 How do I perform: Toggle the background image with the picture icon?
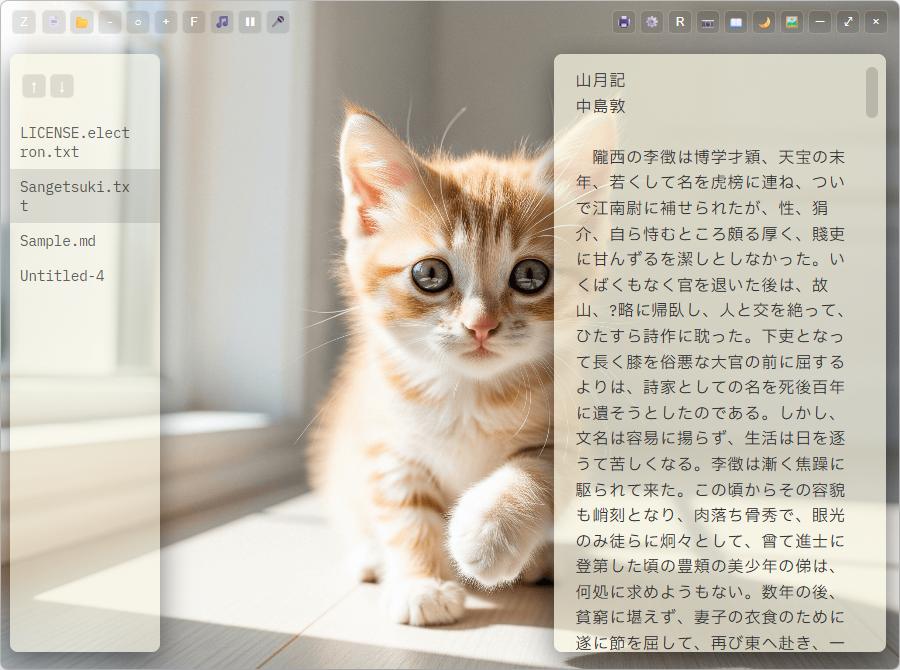[791, 21]
